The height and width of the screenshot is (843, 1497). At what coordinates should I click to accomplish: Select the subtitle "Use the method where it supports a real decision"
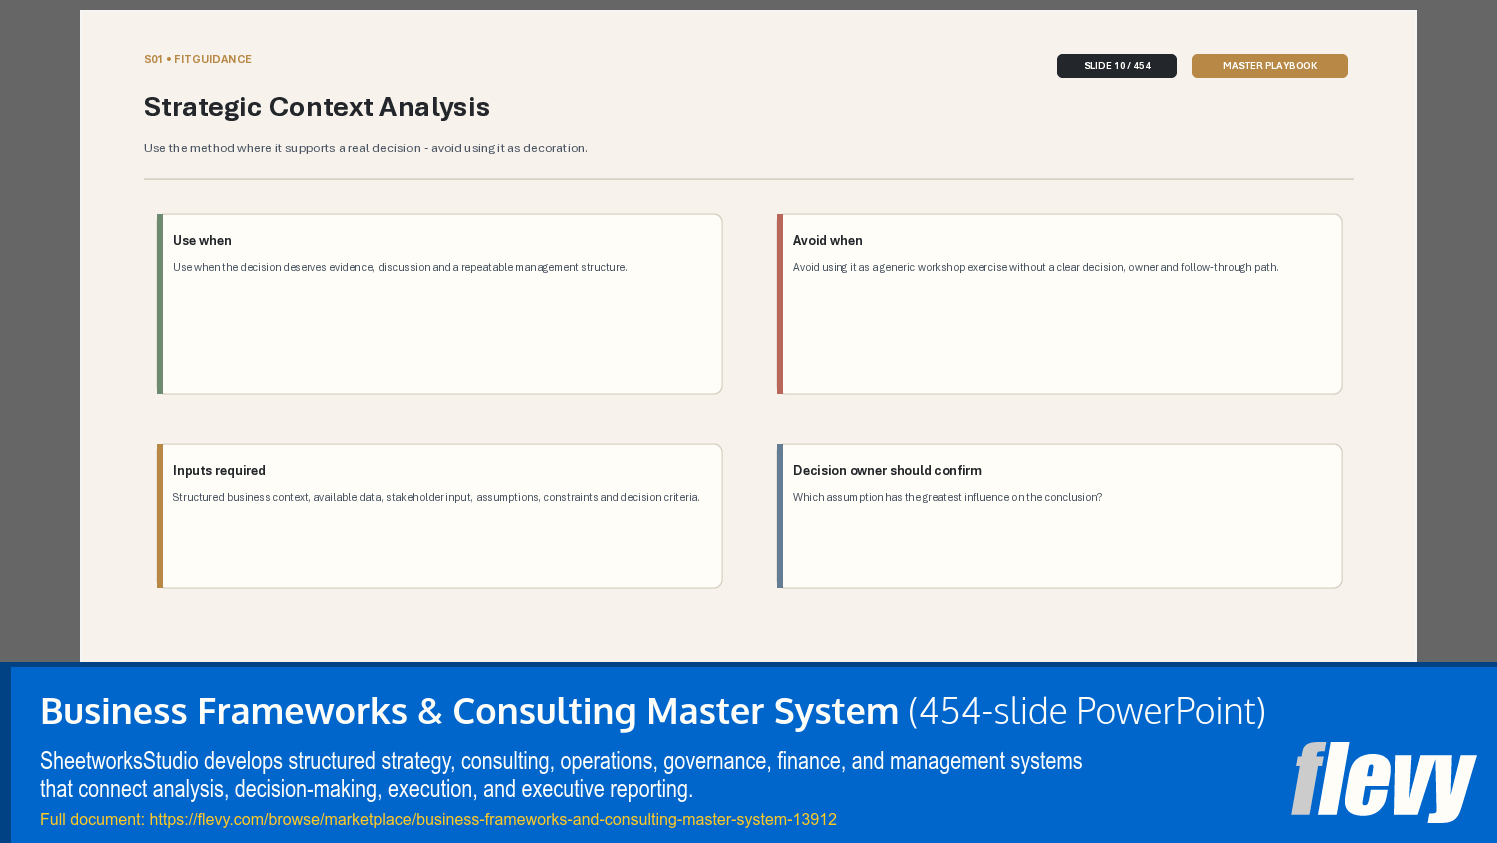[282, 148]
